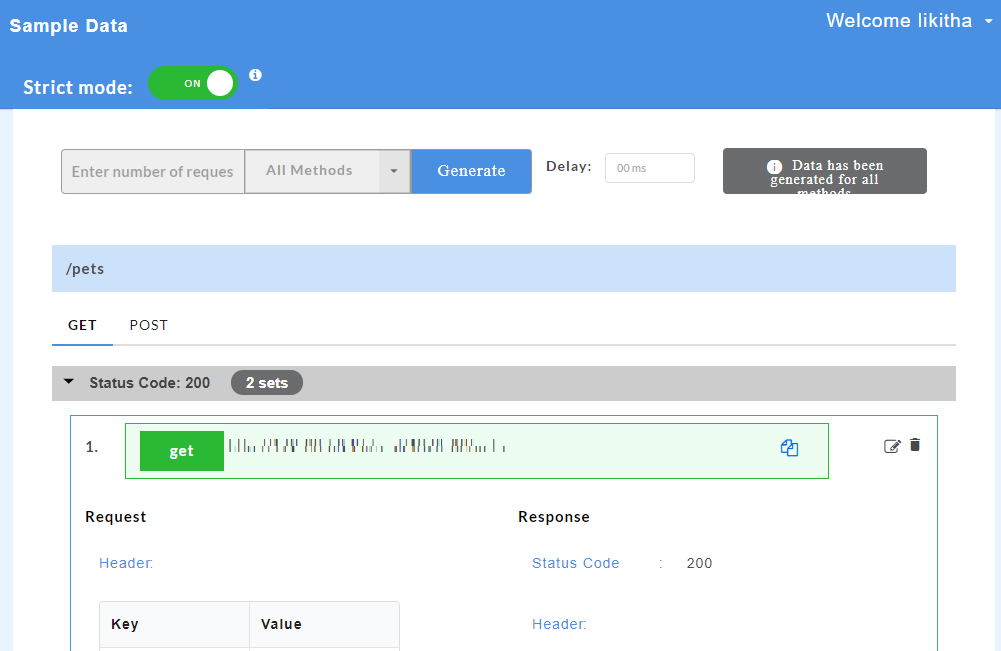Click the Status Code link under Response
The width and height of the screenshot is (1001, 651).
tap(575, 563)
